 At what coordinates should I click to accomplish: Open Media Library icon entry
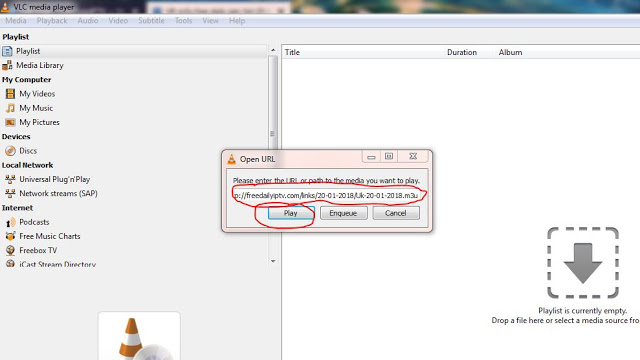(7, 65)
